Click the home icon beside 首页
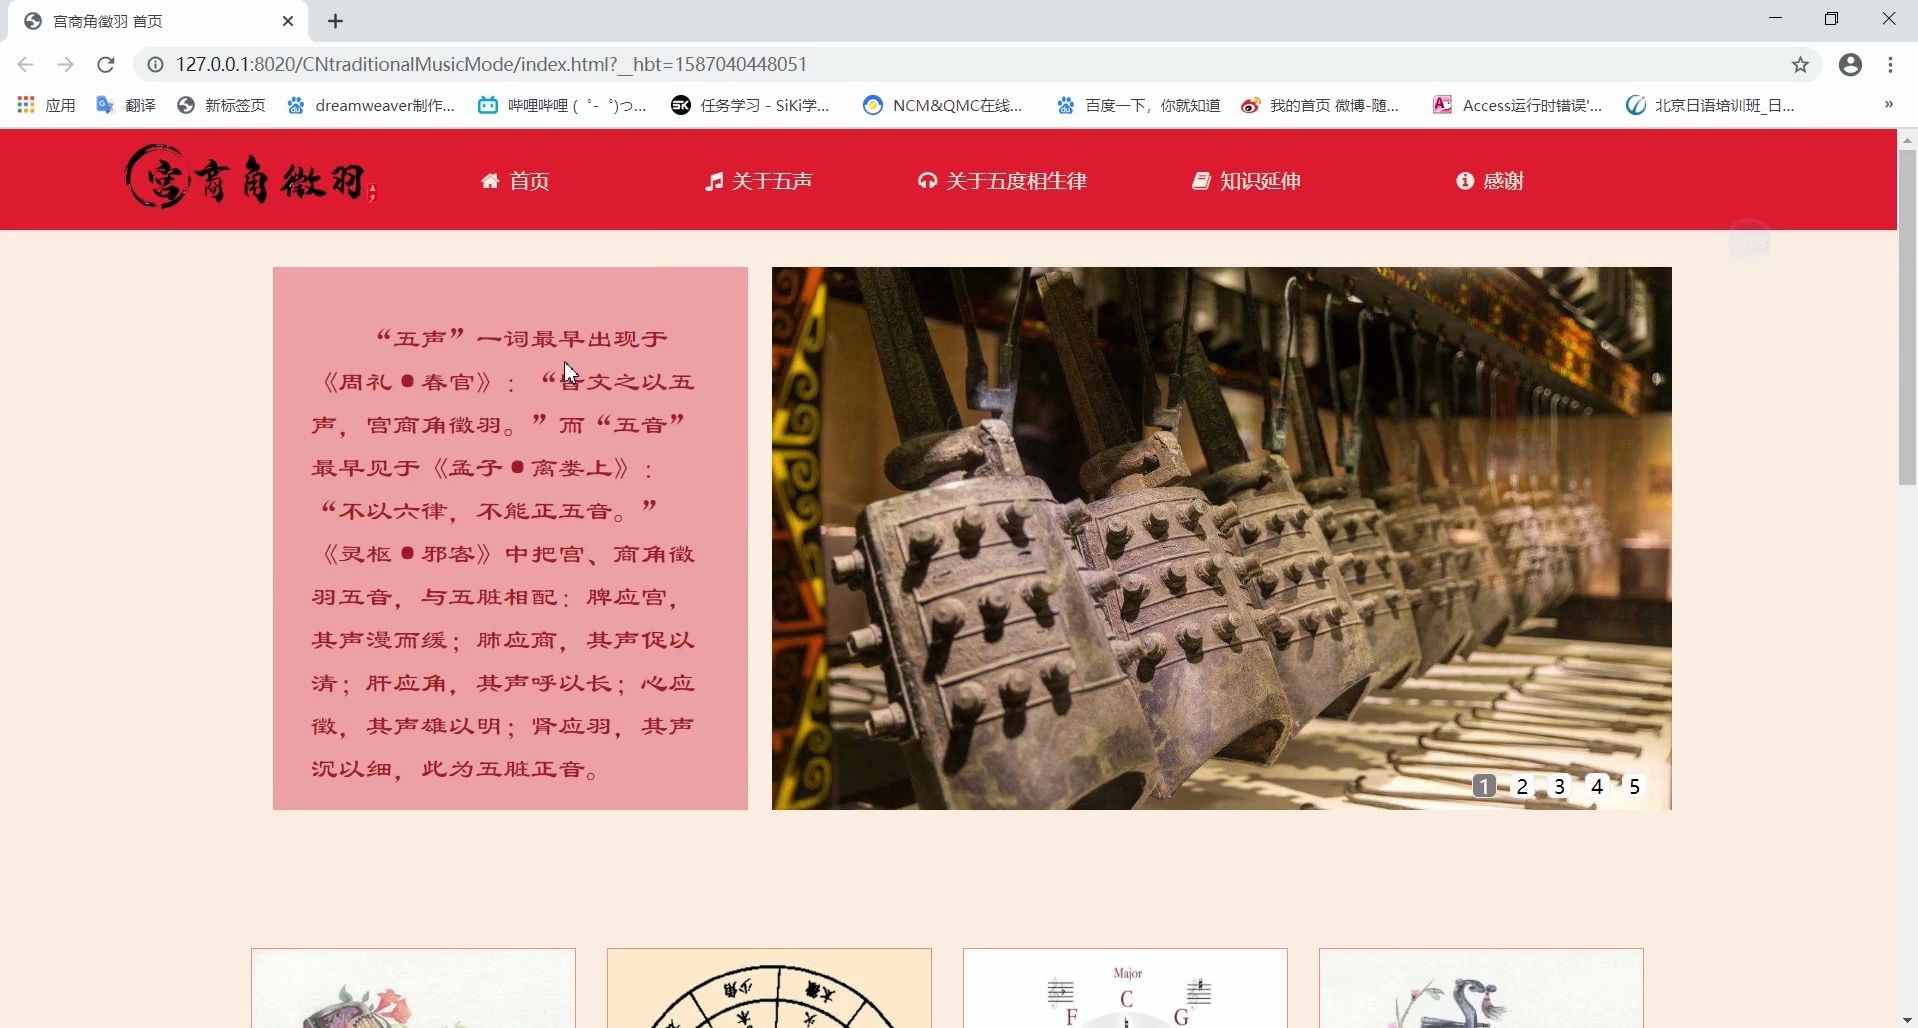Screen dimensions: 1918x1028 click(x=490, y=181)
